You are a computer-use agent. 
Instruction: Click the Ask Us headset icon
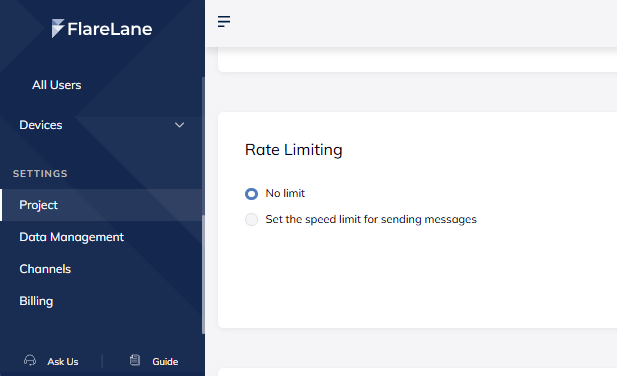(30, 360)
